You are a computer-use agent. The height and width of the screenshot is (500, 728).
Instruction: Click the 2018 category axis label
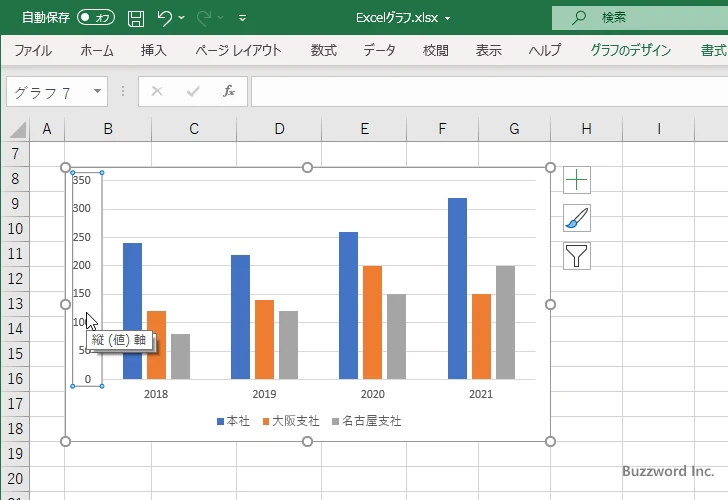pos(156,394)
